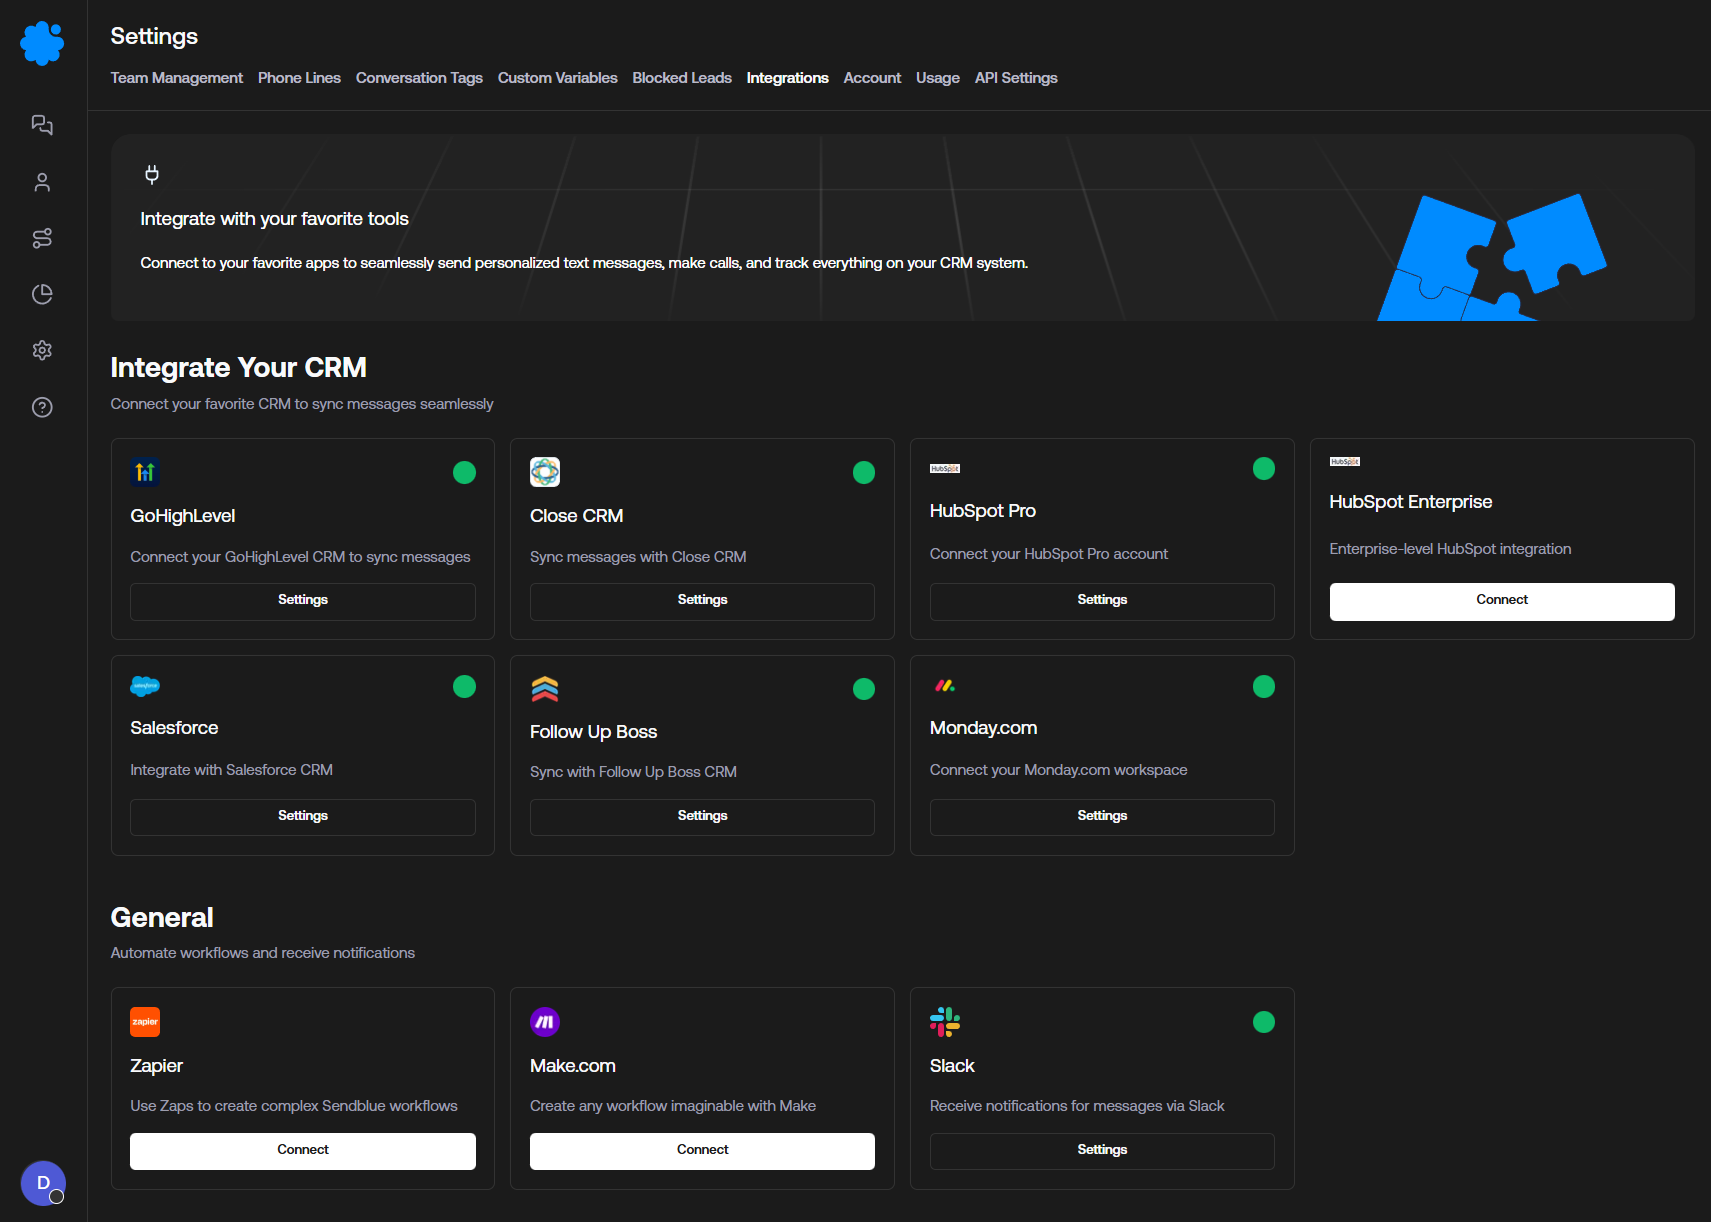Click GoHighLevel green status indicator
This screenshot has height=1222, width=1711.
point(464,472)
